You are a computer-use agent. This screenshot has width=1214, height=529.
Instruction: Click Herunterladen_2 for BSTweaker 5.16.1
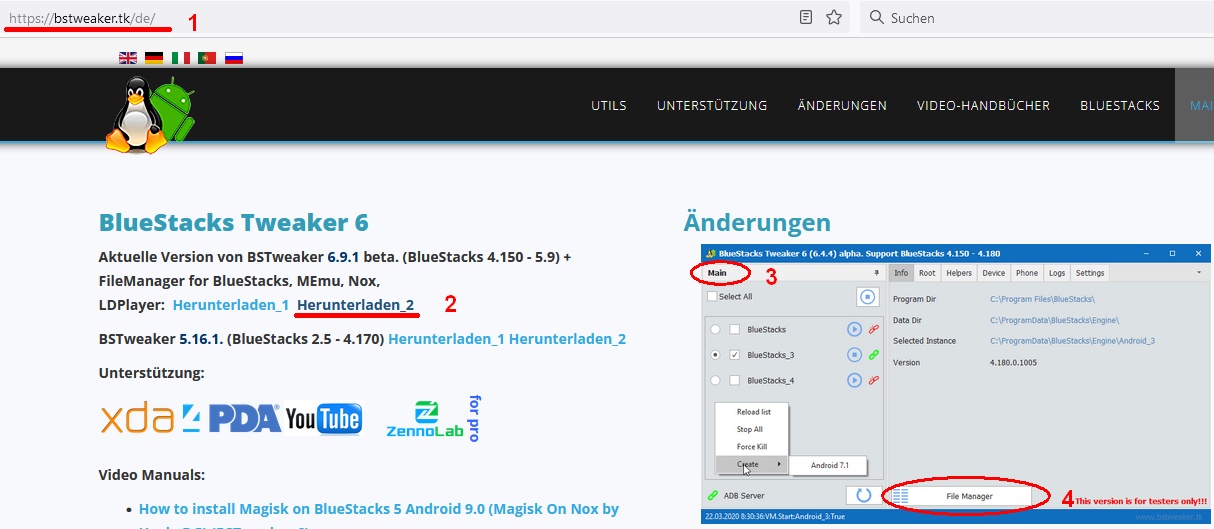coord(567,339)
